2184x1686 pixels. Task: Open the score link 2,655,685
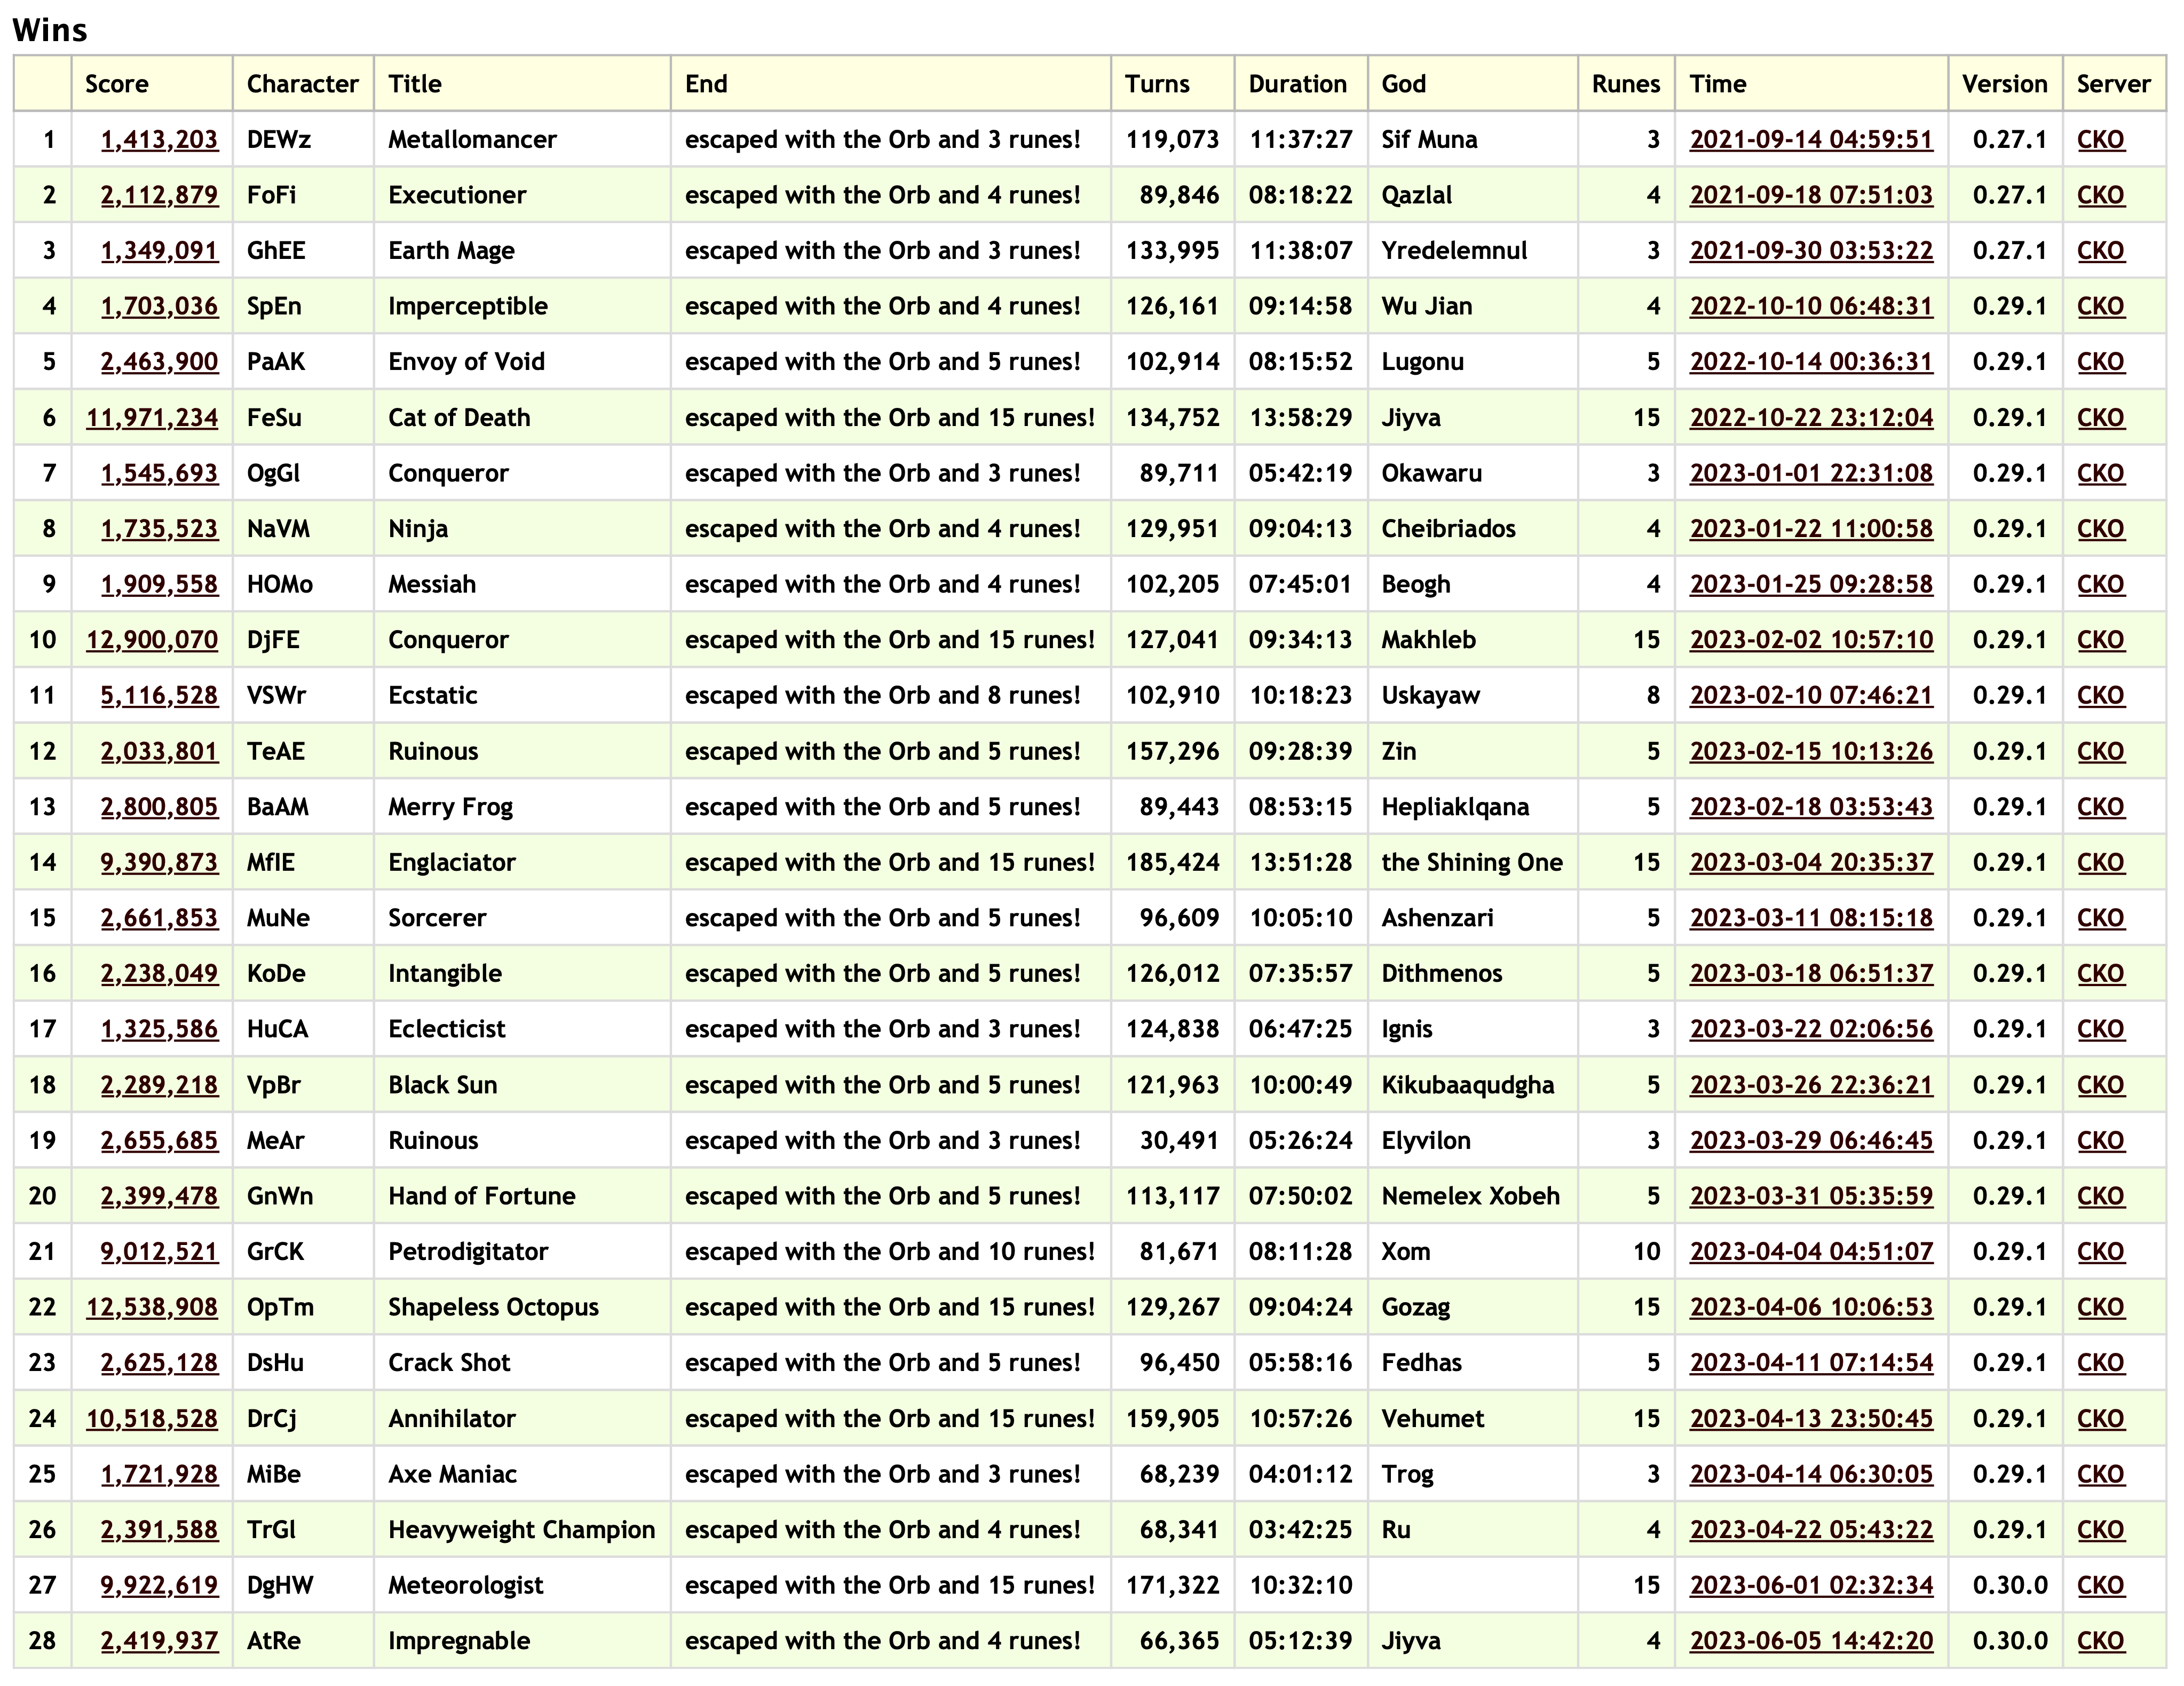click(x=159, y=1140)
